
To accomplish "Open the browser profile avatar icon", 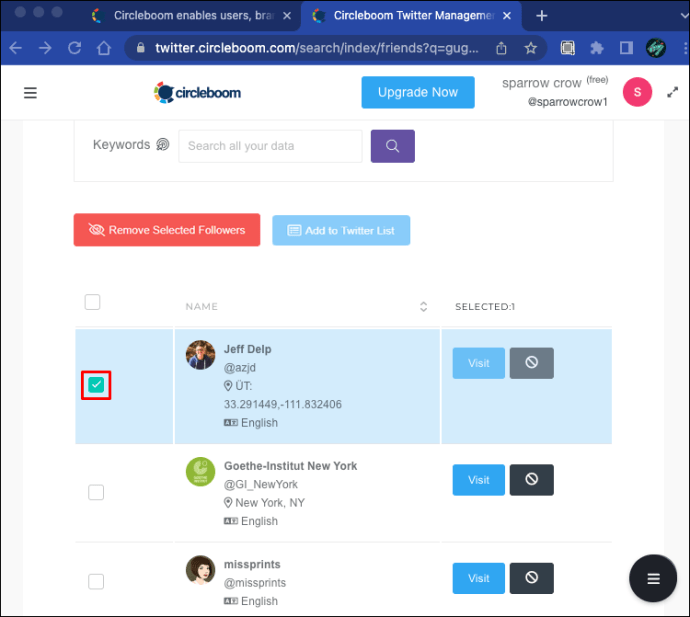I will pyautogui.click(x=656, y=48).
